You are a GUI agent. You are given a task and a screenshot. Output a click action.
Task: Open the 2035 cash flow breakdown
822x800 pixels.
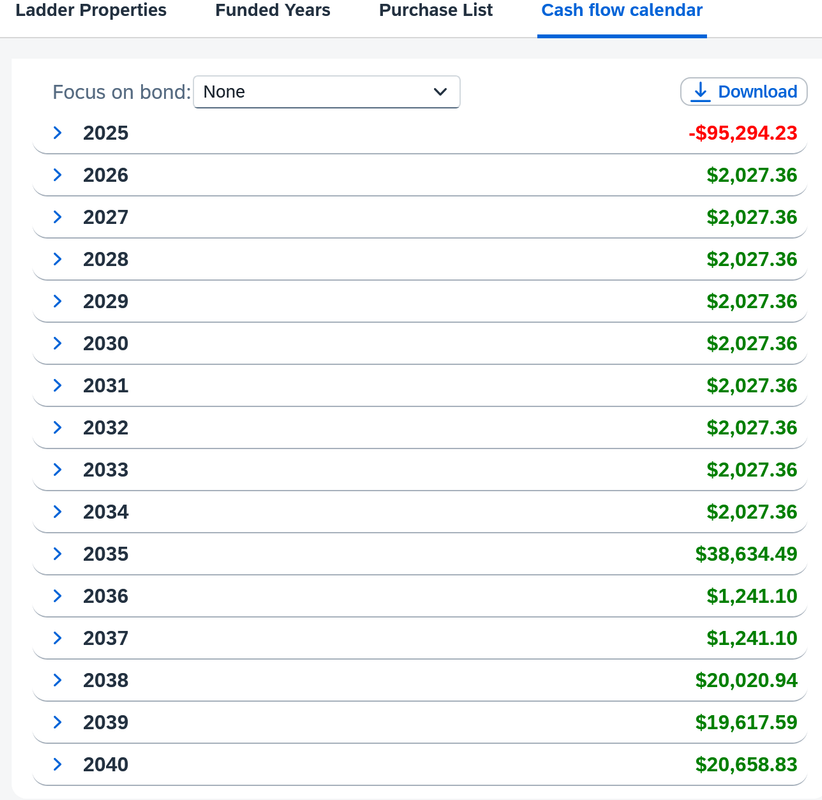click(x=58, y=554)
